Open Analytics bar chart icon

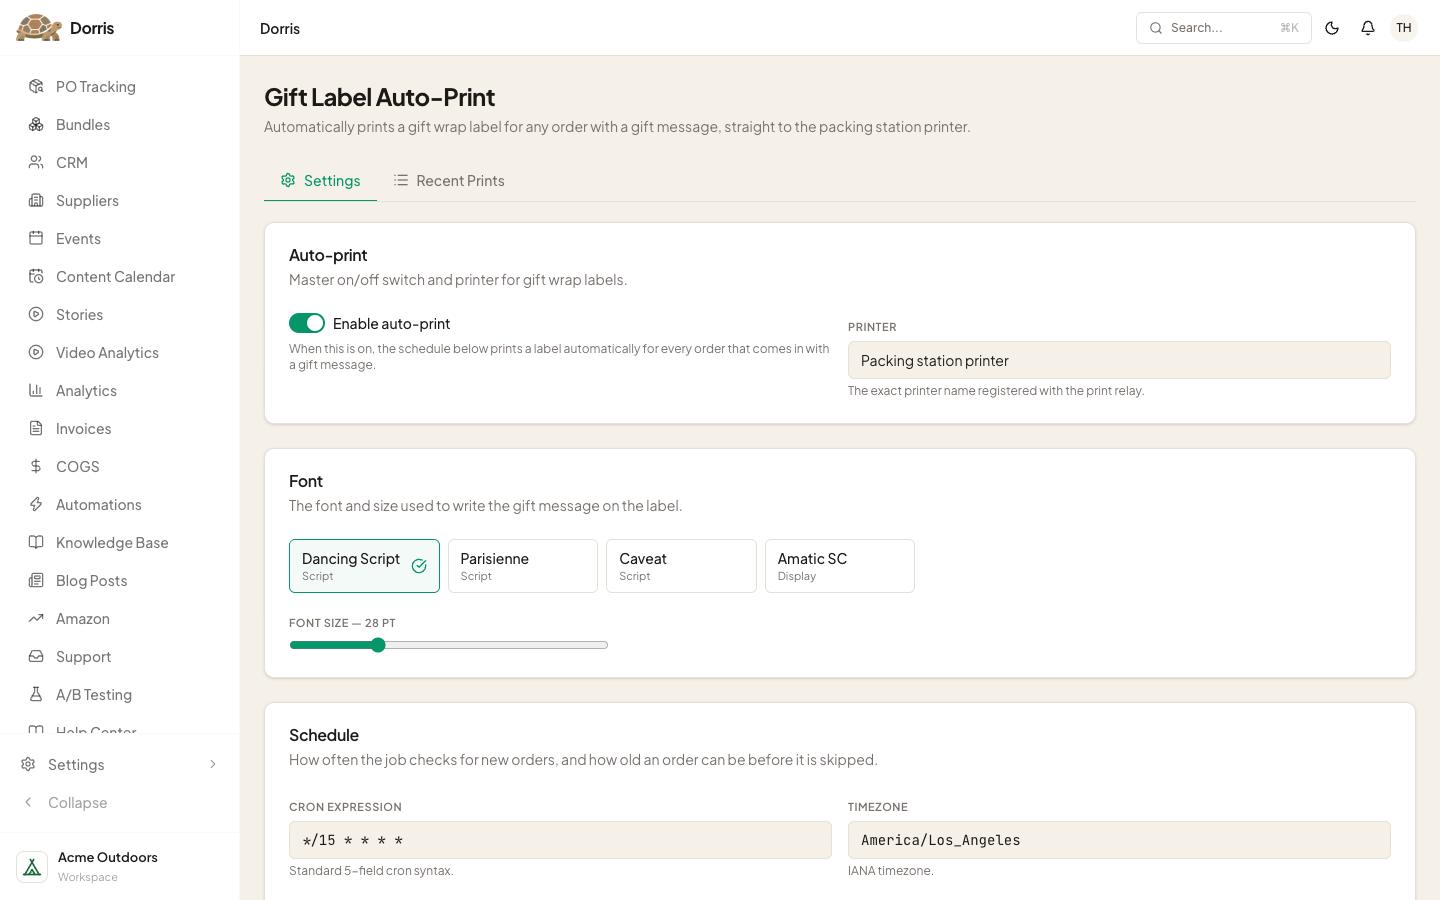[36, 391]
